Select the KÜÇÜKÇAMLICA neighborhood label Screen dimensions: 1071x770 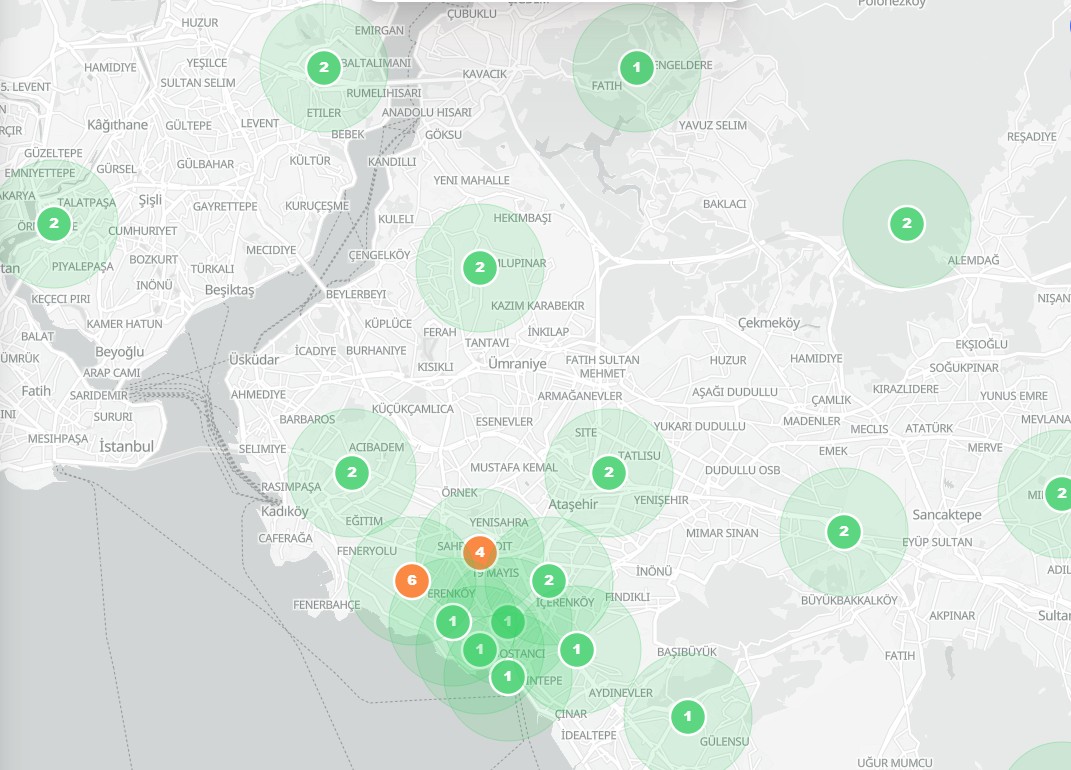pos(413,409)
